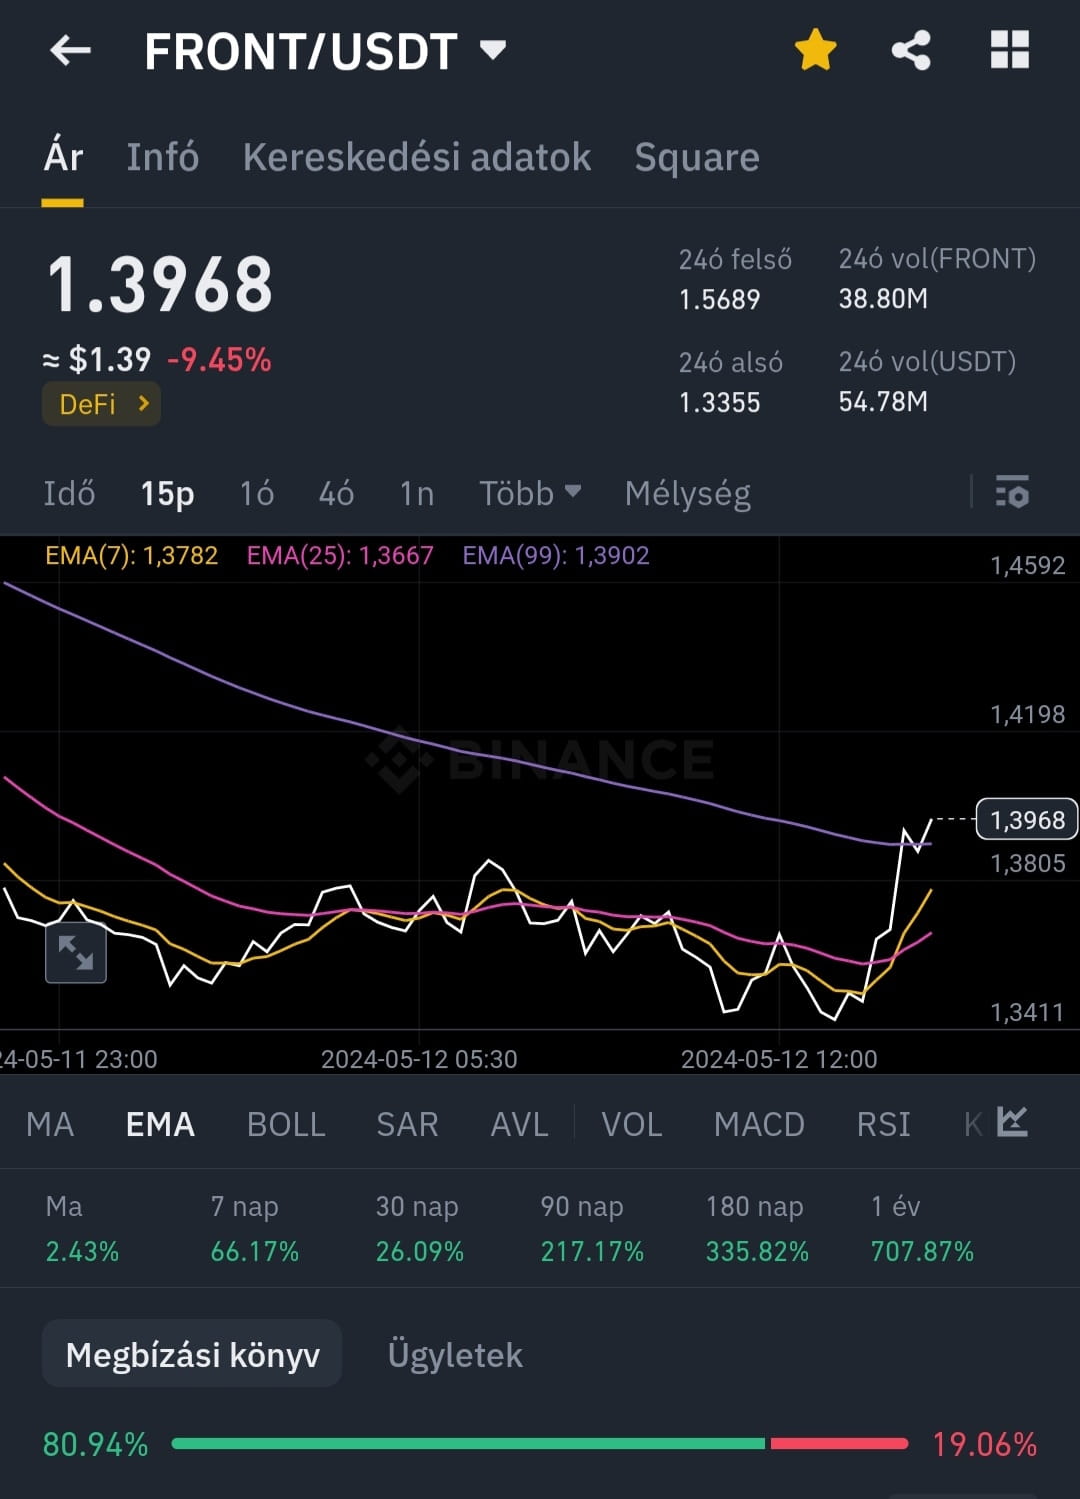
Task: Tap the buy/sell ratio bar
Action: [x=540, y=1444]
